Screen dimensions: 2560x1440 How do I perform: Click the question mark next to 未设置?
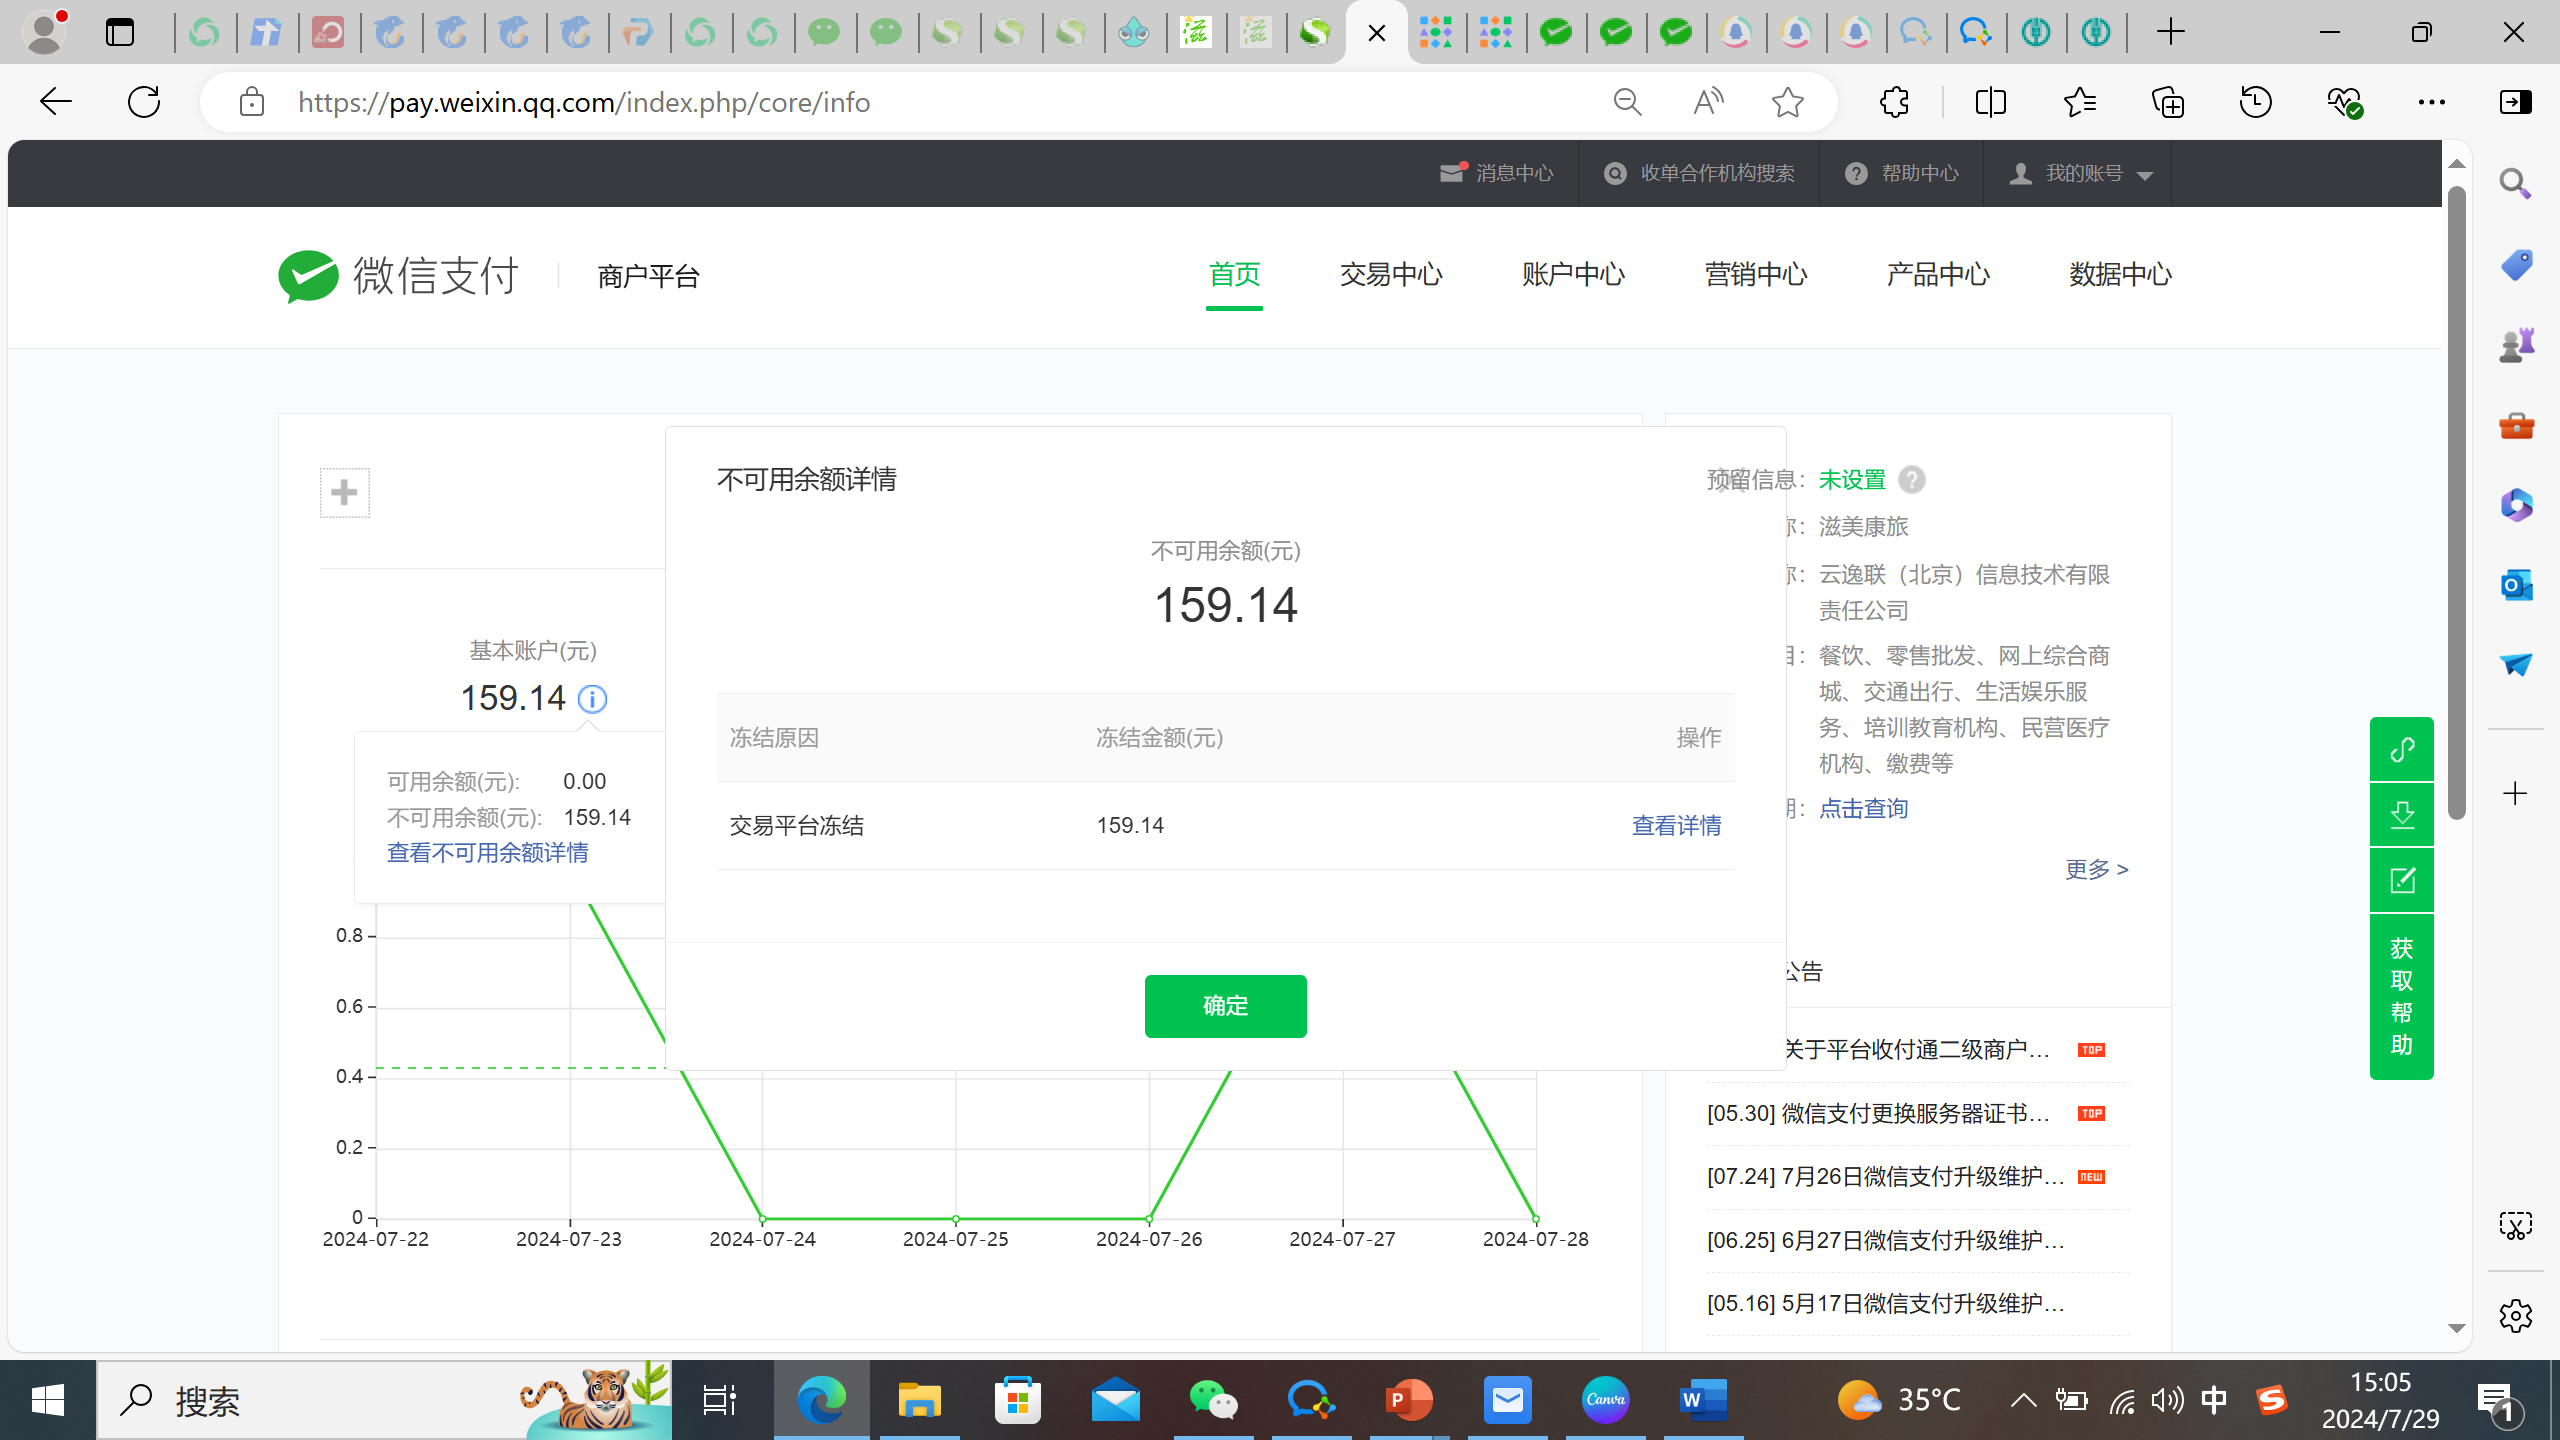click(x=1911, y=480)
